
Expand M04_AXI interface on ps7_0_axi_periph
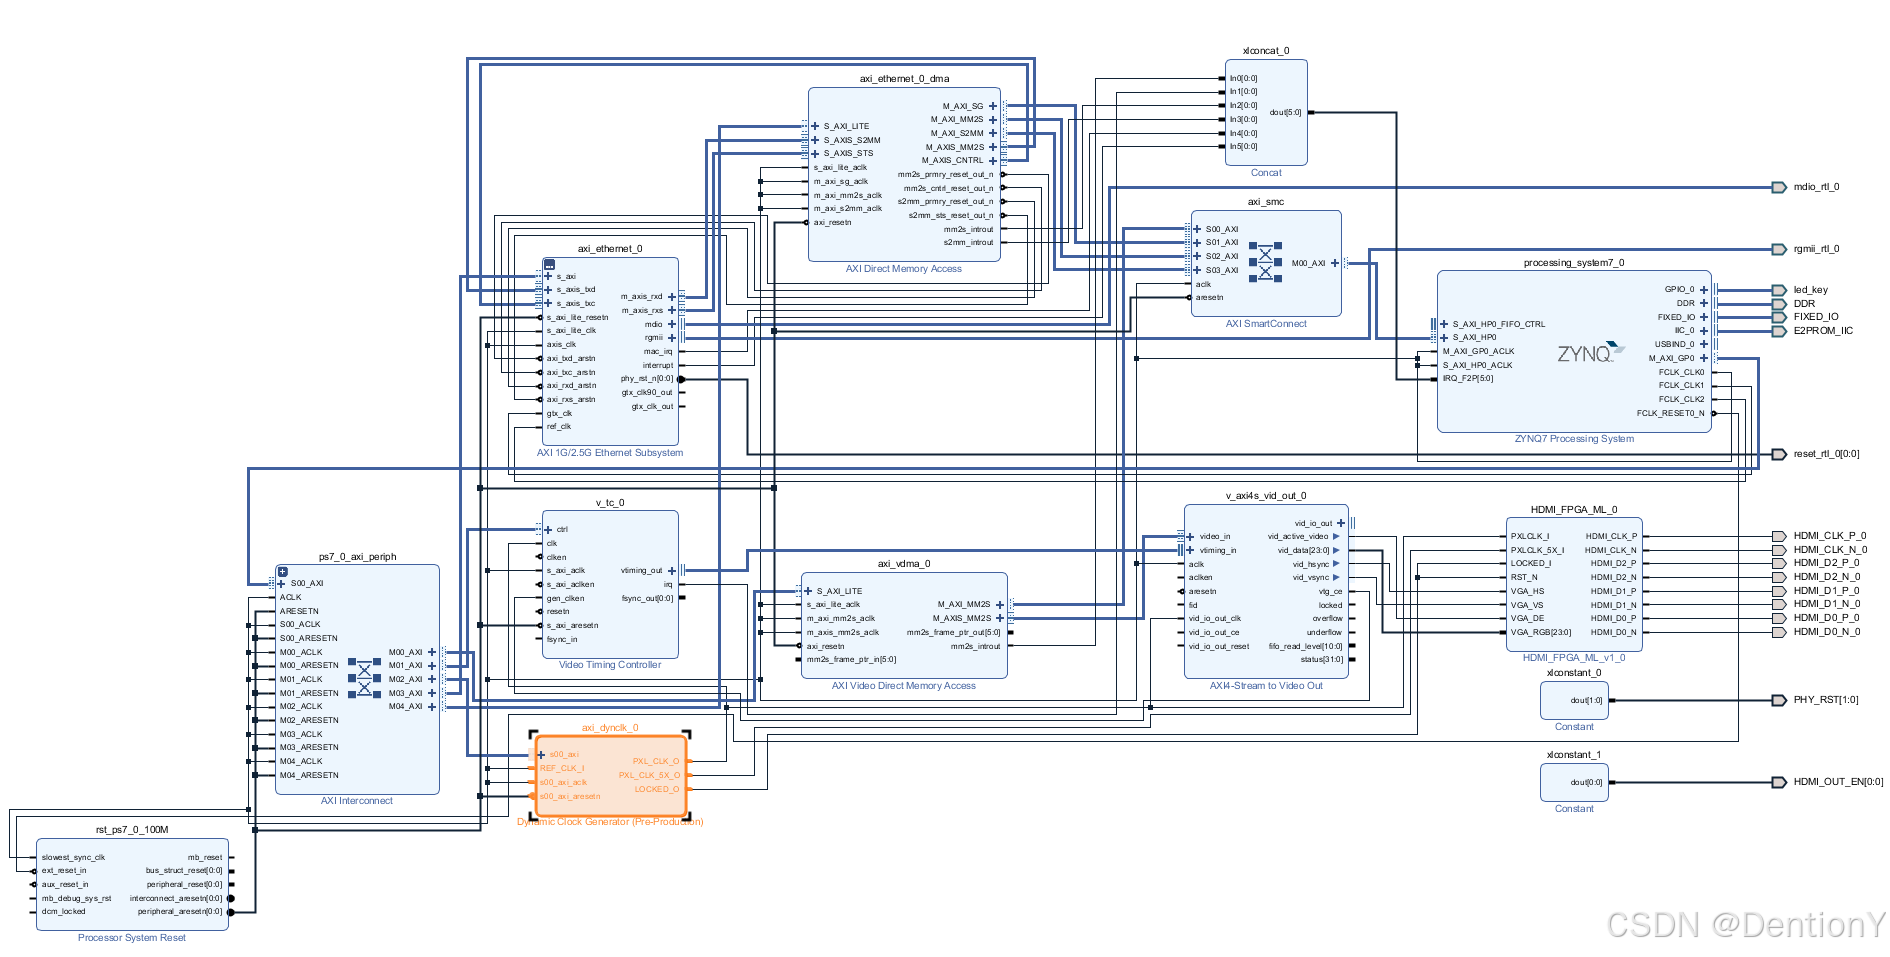click(432, 707)
